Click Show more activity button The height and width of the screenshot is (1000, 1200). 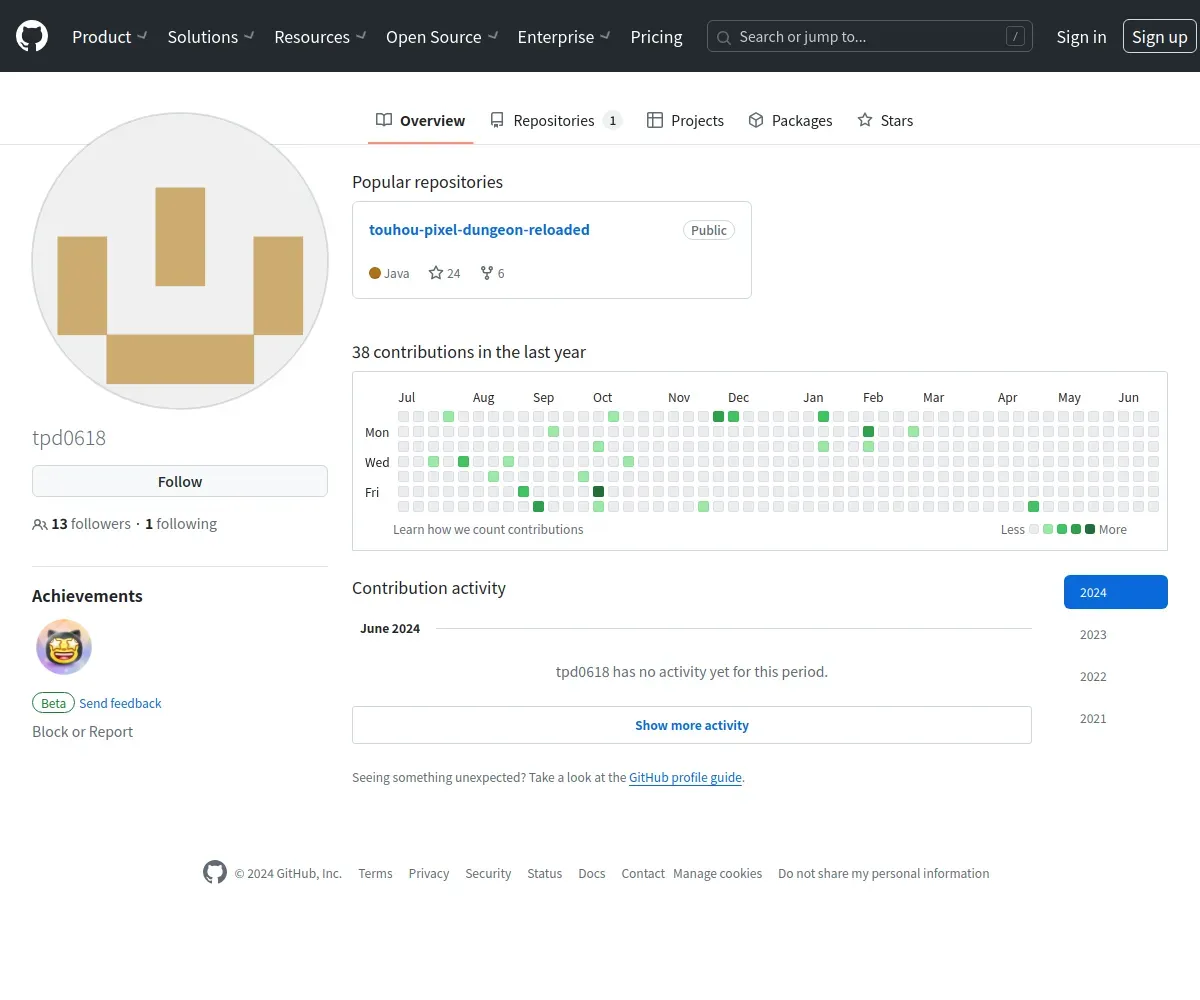tap(692, 725)
